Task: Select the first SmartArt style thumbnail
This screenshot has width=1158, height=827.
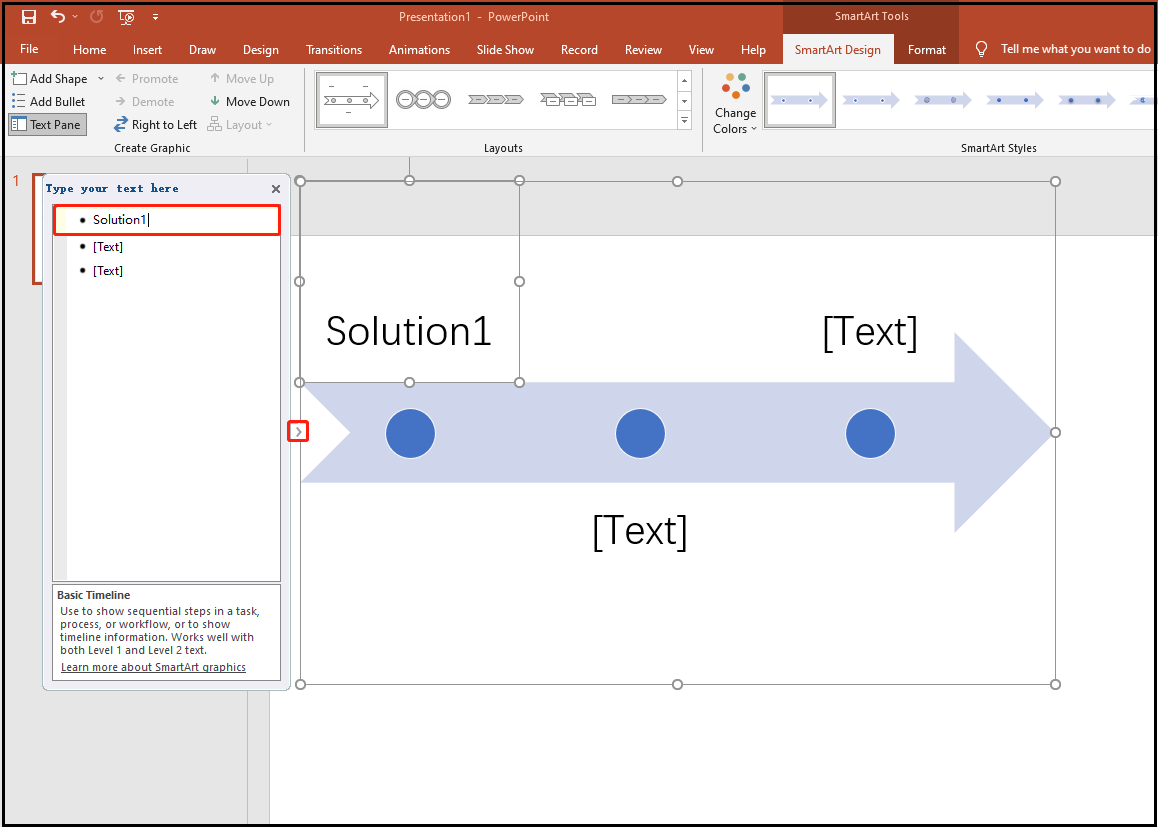Action: coord(799,99)
